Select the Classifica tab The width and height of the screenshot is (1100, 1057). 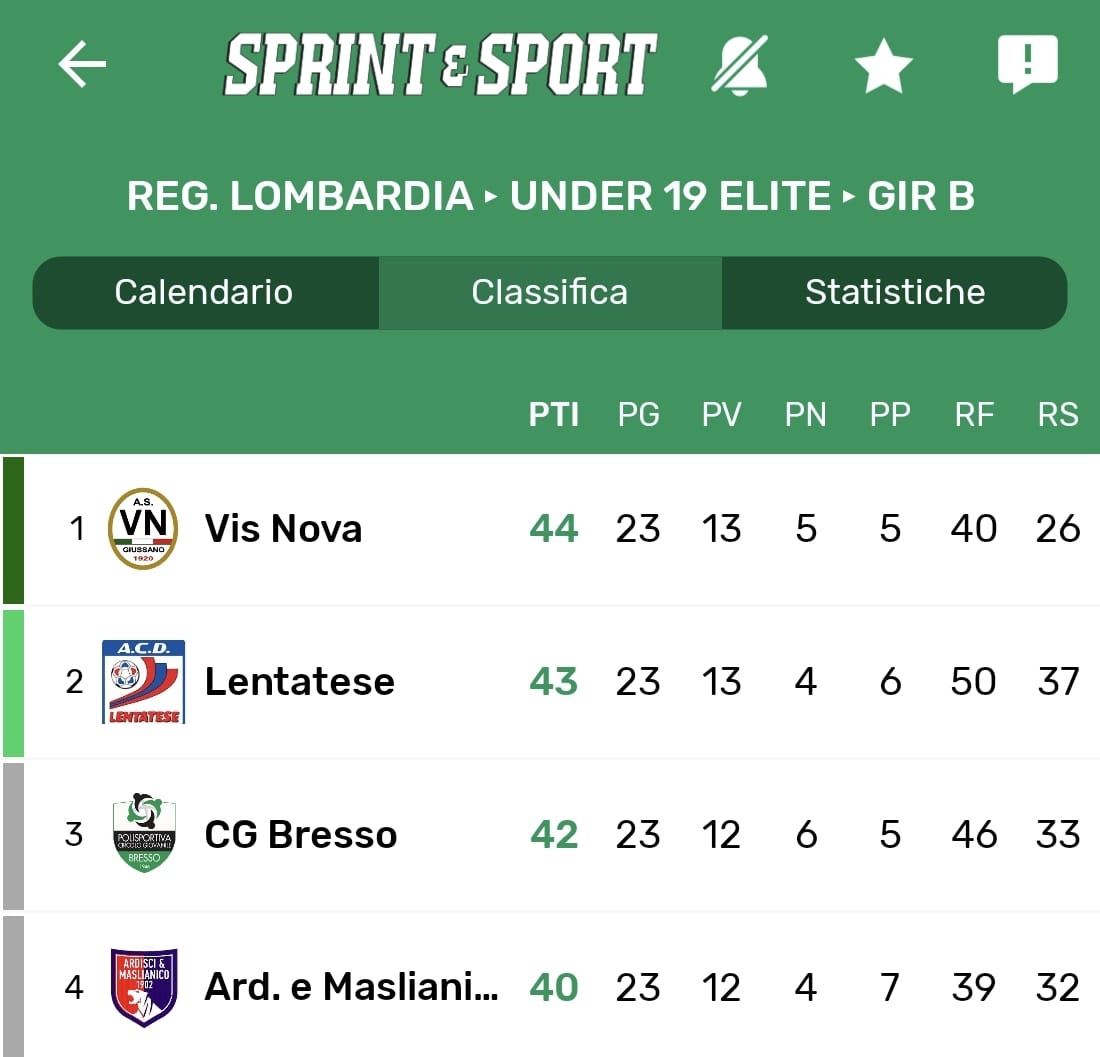pyautogui.click(x=550, y=292)
